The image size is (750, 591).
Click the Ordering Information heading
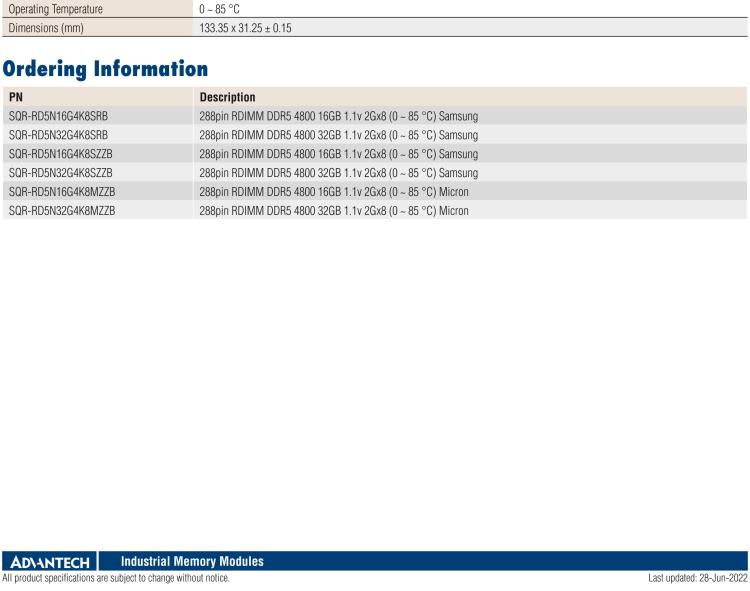point(105,69)
